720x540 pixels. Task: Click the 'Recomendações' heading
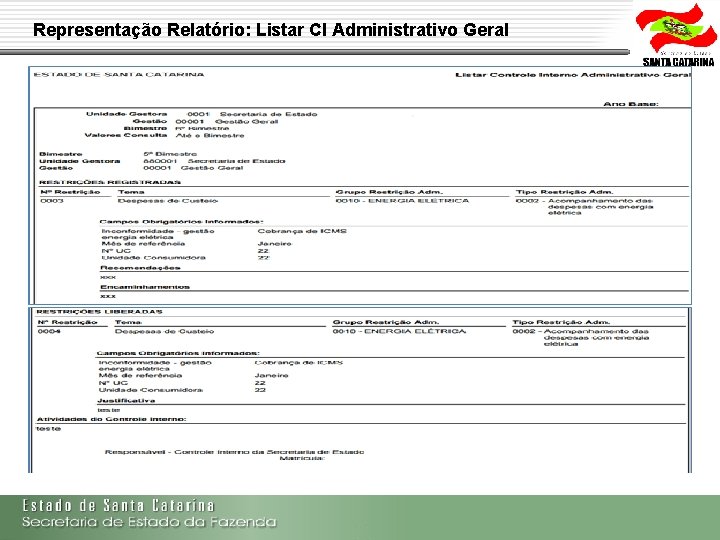140,268
